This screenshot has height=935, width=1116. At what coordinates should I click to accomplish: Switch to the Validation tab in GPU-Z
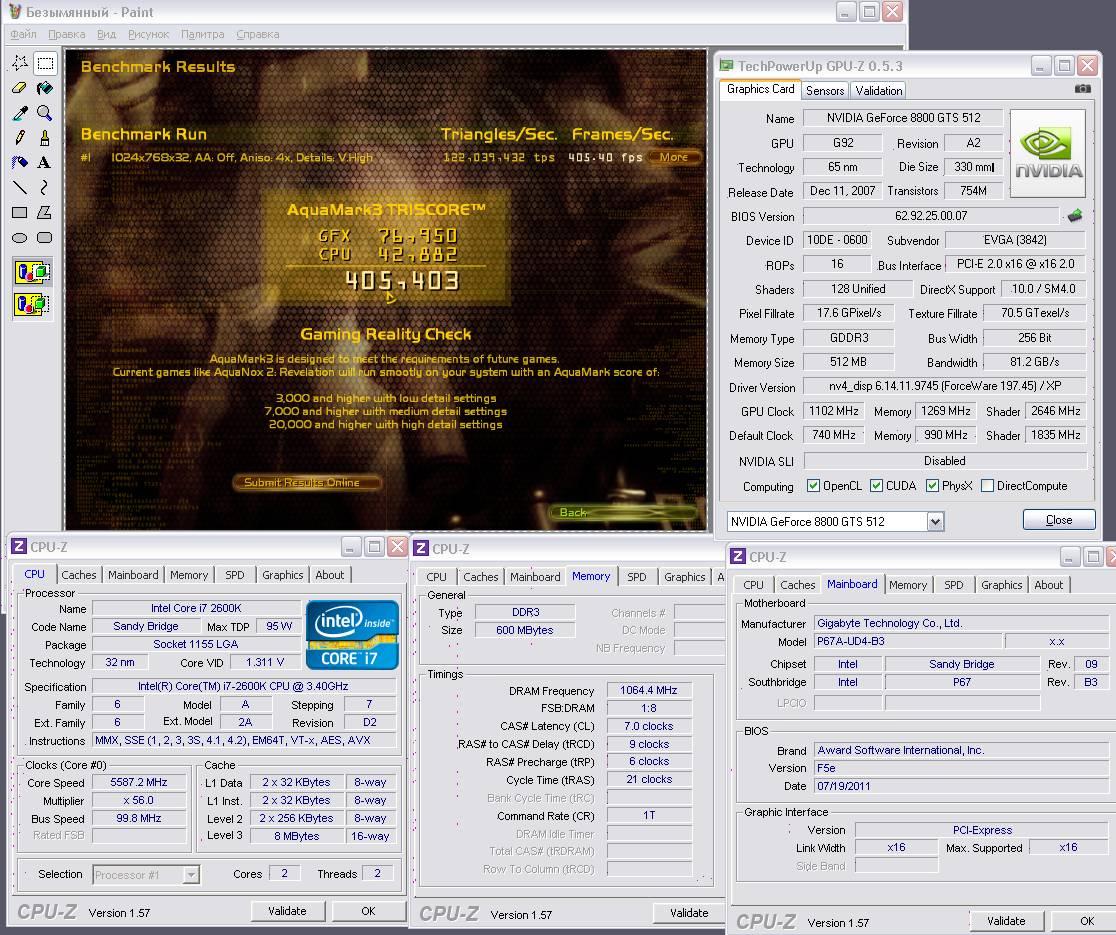coord(878,90)
